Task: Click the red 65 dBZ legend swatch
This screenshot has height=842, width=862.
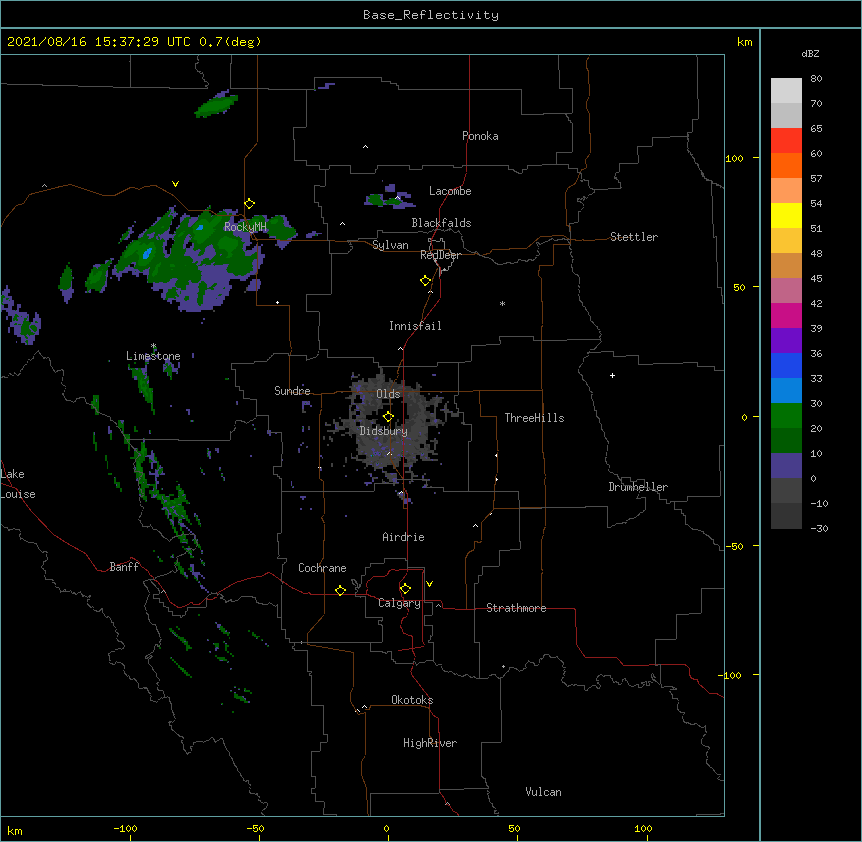Action: tap(786, 141)
